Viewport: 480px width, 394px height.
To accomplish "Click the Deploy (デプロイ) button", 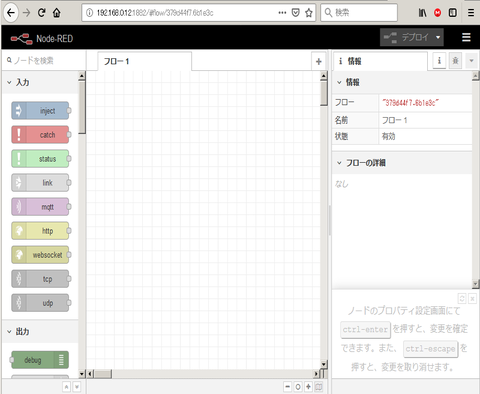I will click(x=406, y=37).
